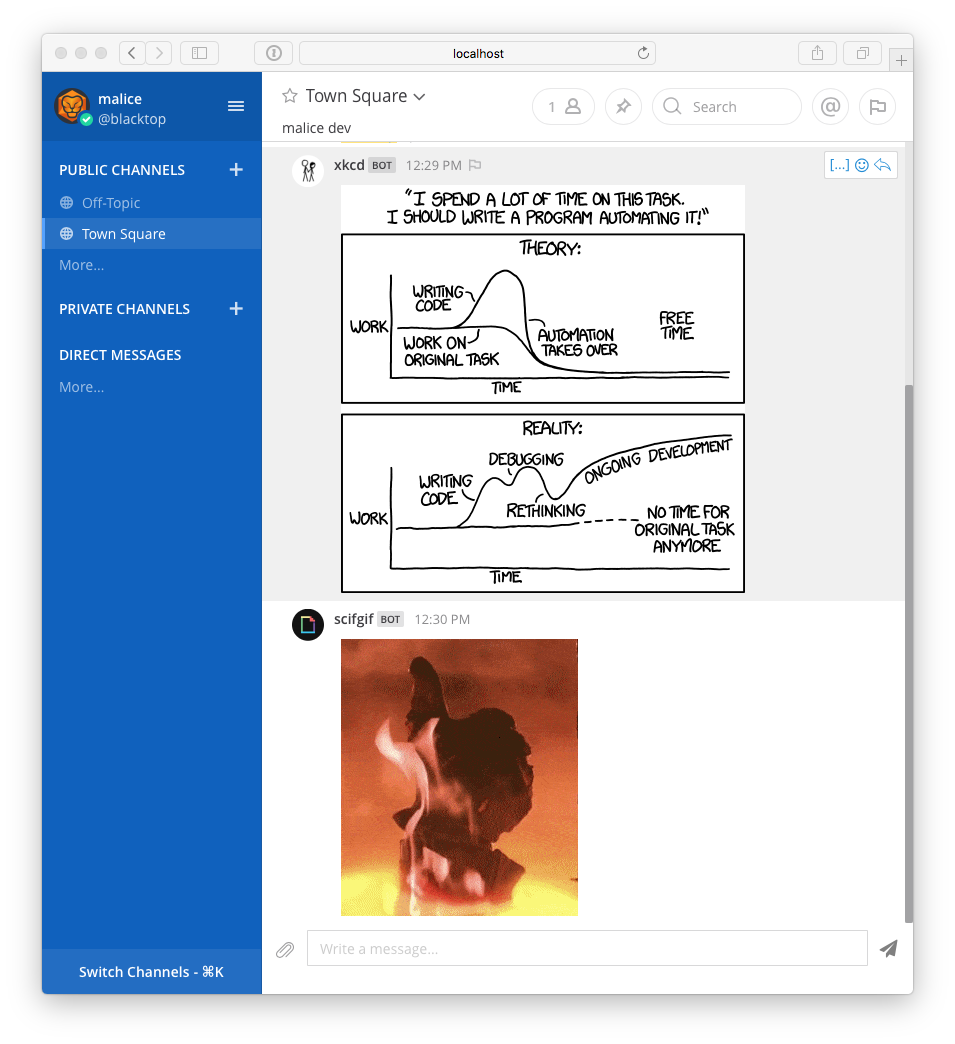
Task: Click the scifgif bot avatar
Action: 308,625
